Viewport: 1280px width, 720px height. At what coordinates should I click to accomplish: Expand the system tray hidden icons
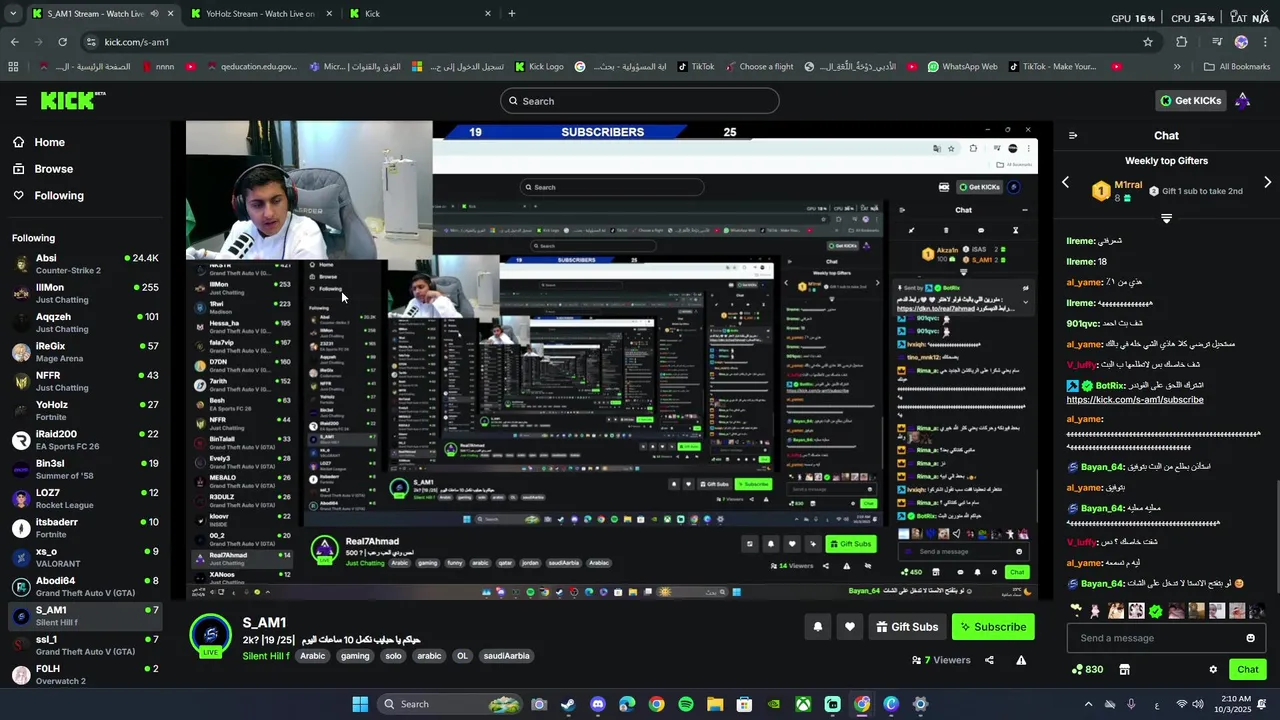click(1088, 704)
